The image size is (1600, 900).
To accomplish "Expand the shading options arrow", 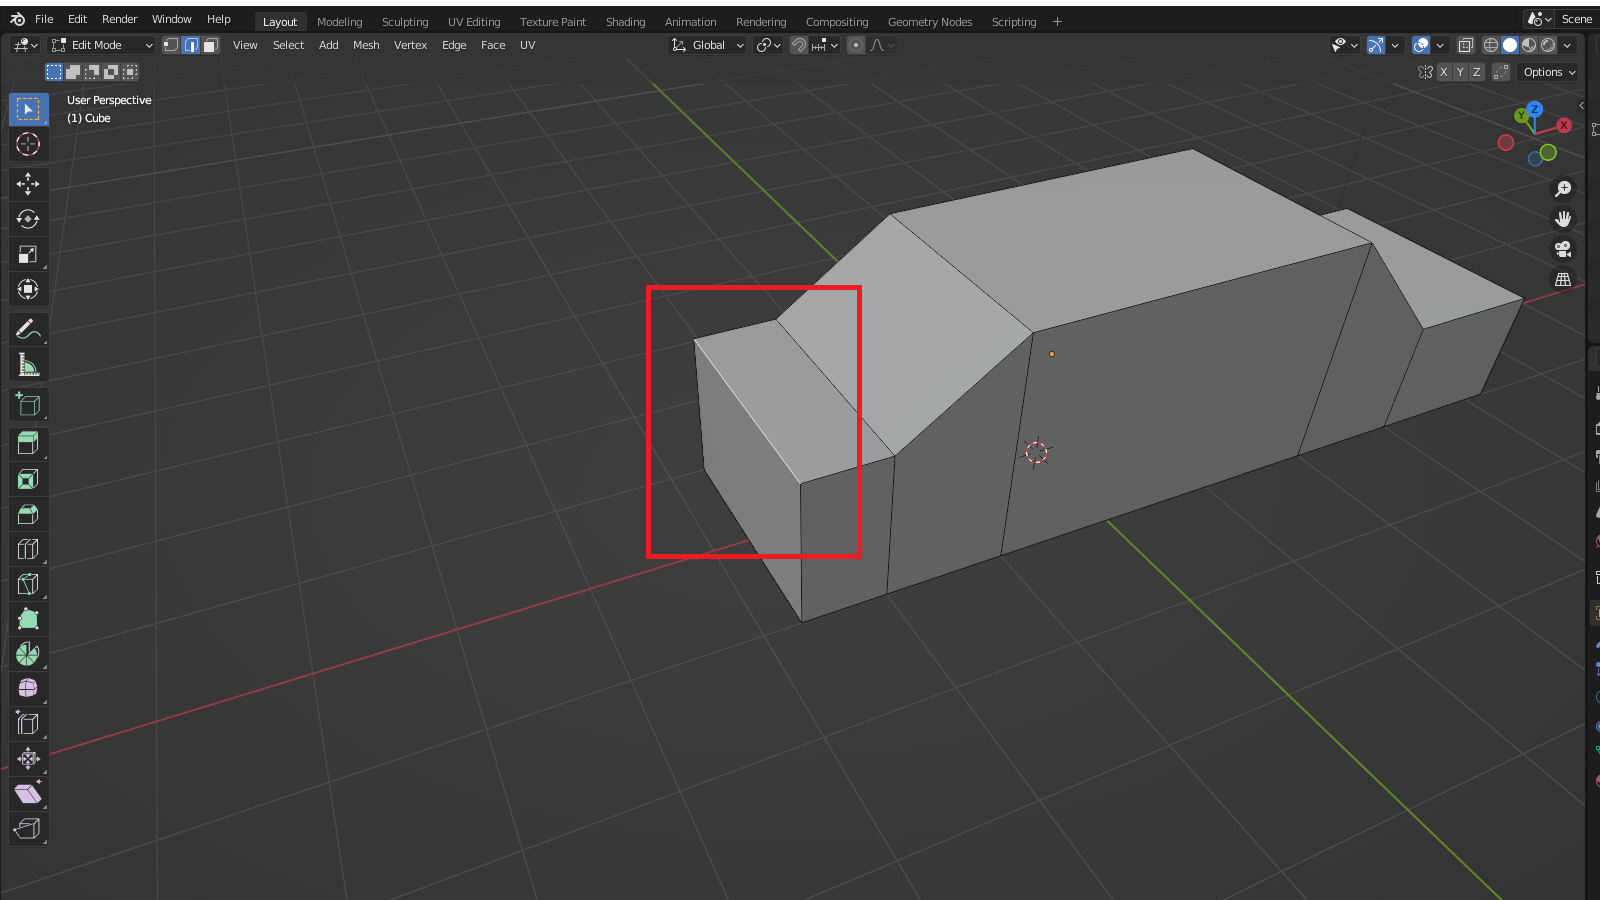I will [1567, 45].
